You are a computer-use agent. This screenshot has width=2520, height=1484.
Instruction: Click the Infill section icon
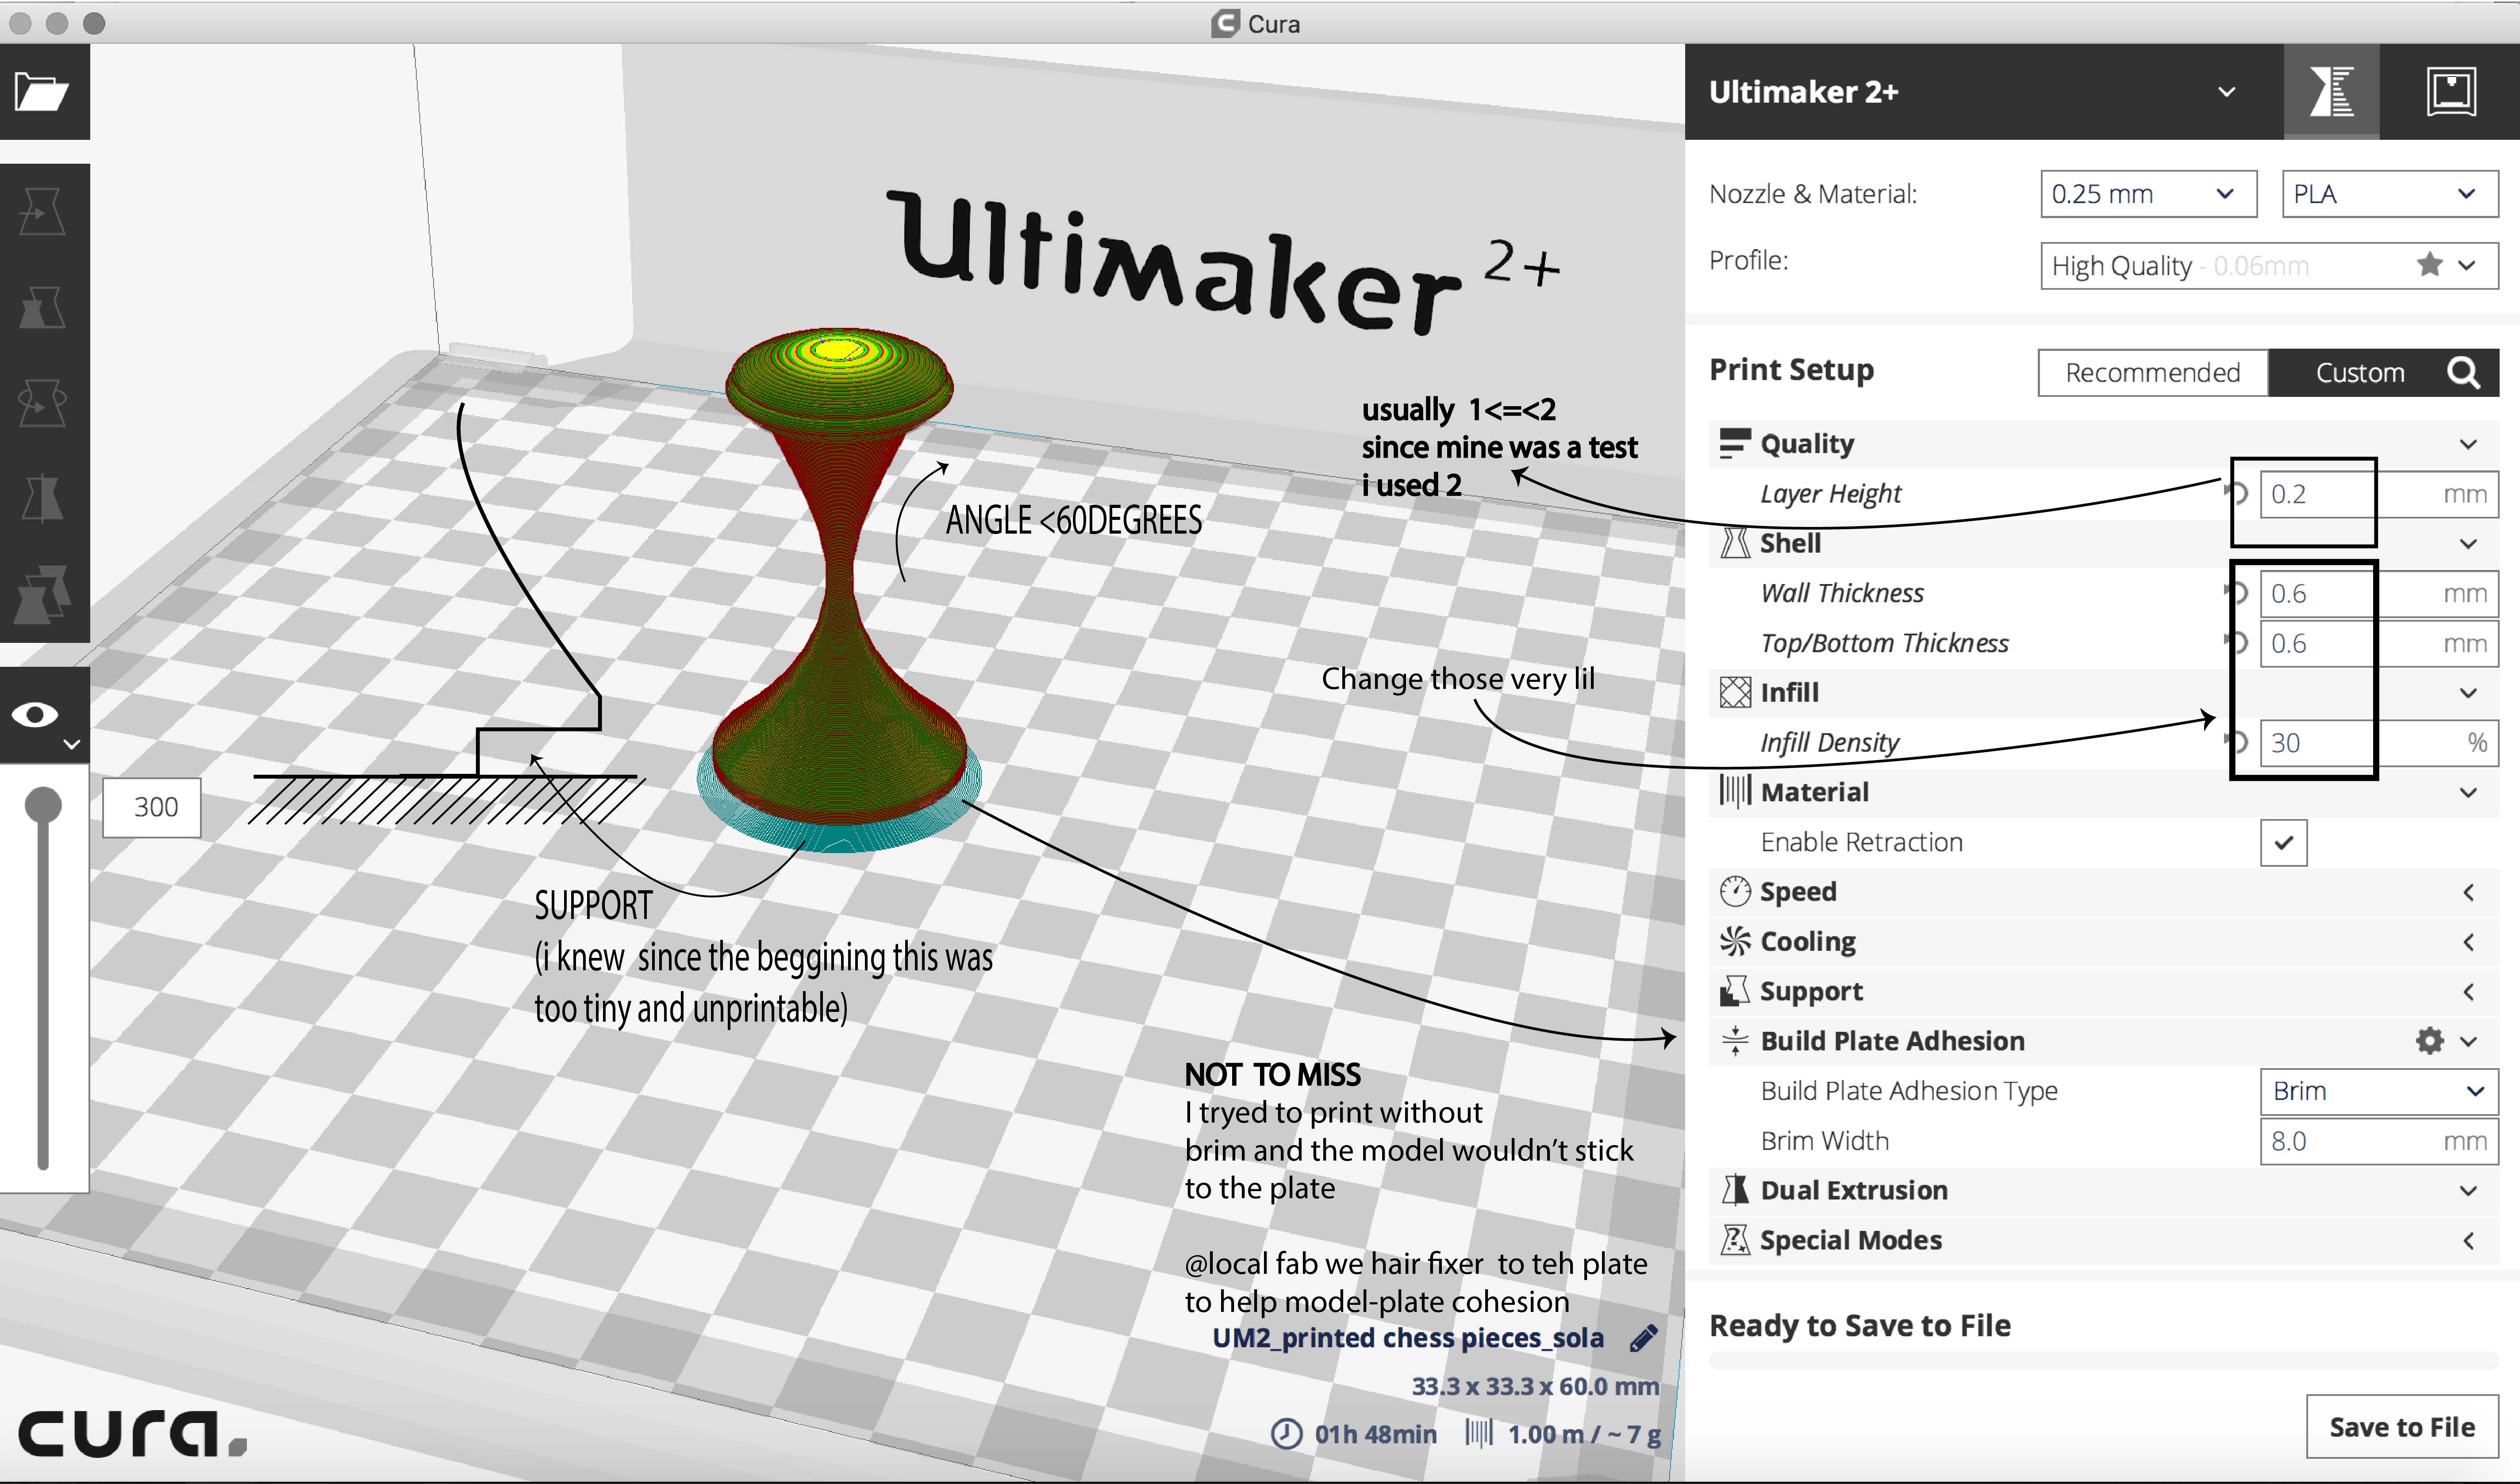[1735, 692]
